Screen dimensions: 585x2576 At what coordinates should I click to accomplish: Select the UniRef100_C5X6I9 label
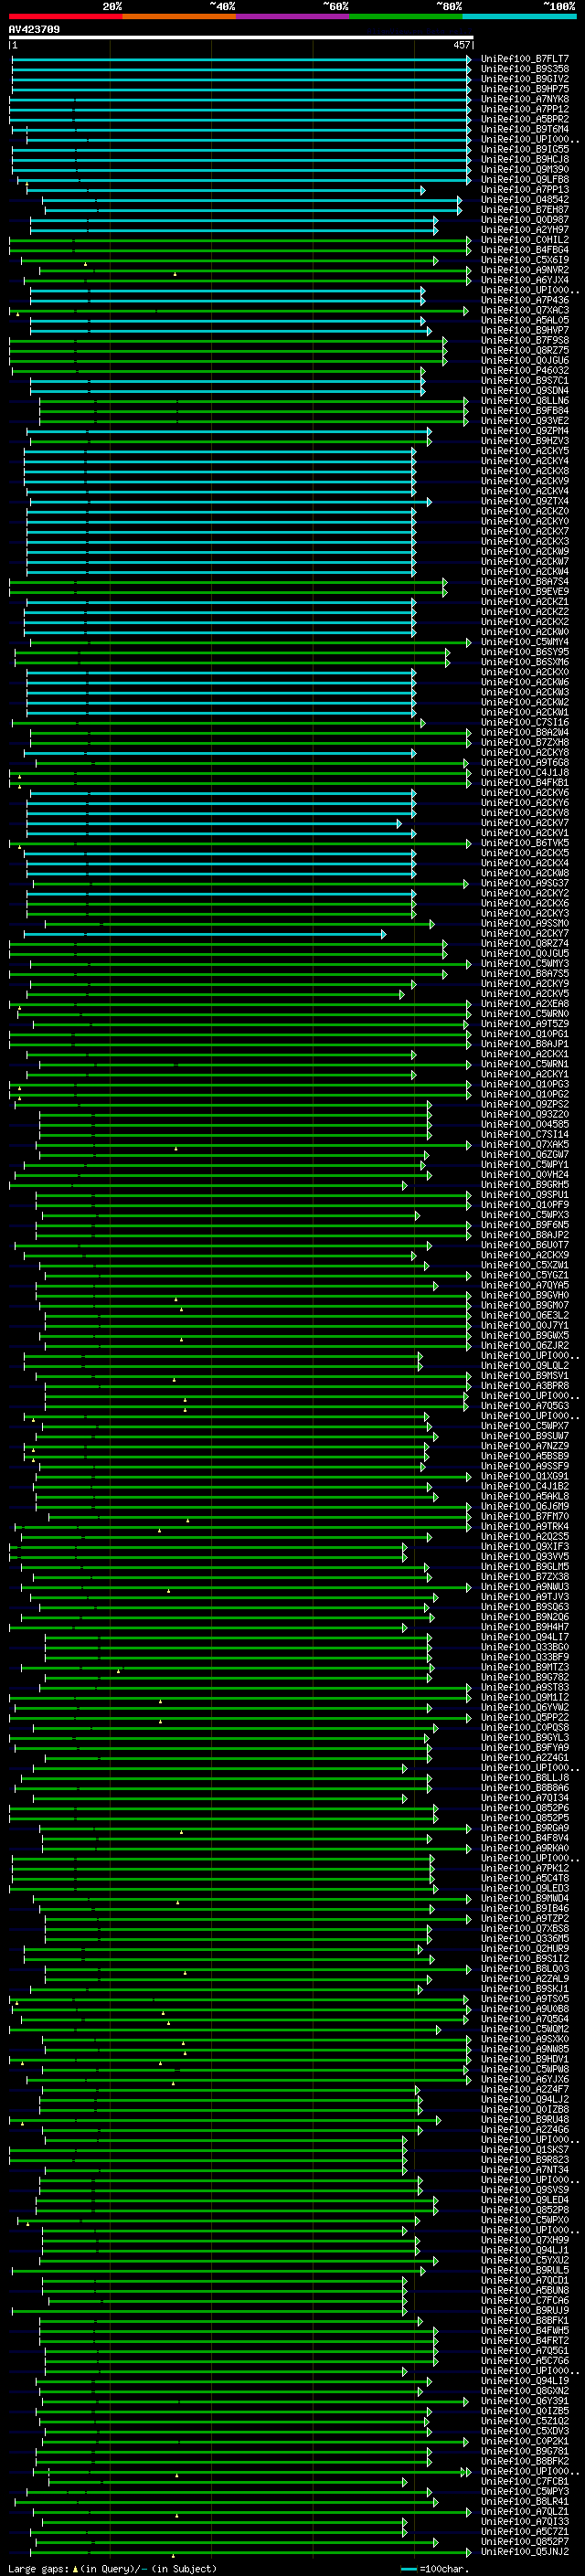coord(524,260)
